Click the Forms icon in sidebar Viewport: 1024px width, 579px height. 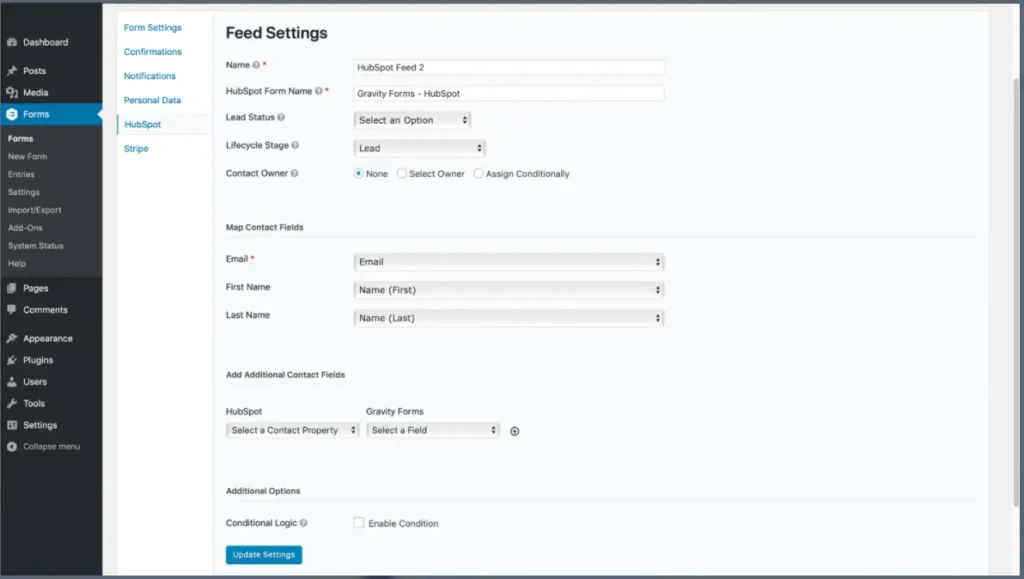tap(12, 114)
